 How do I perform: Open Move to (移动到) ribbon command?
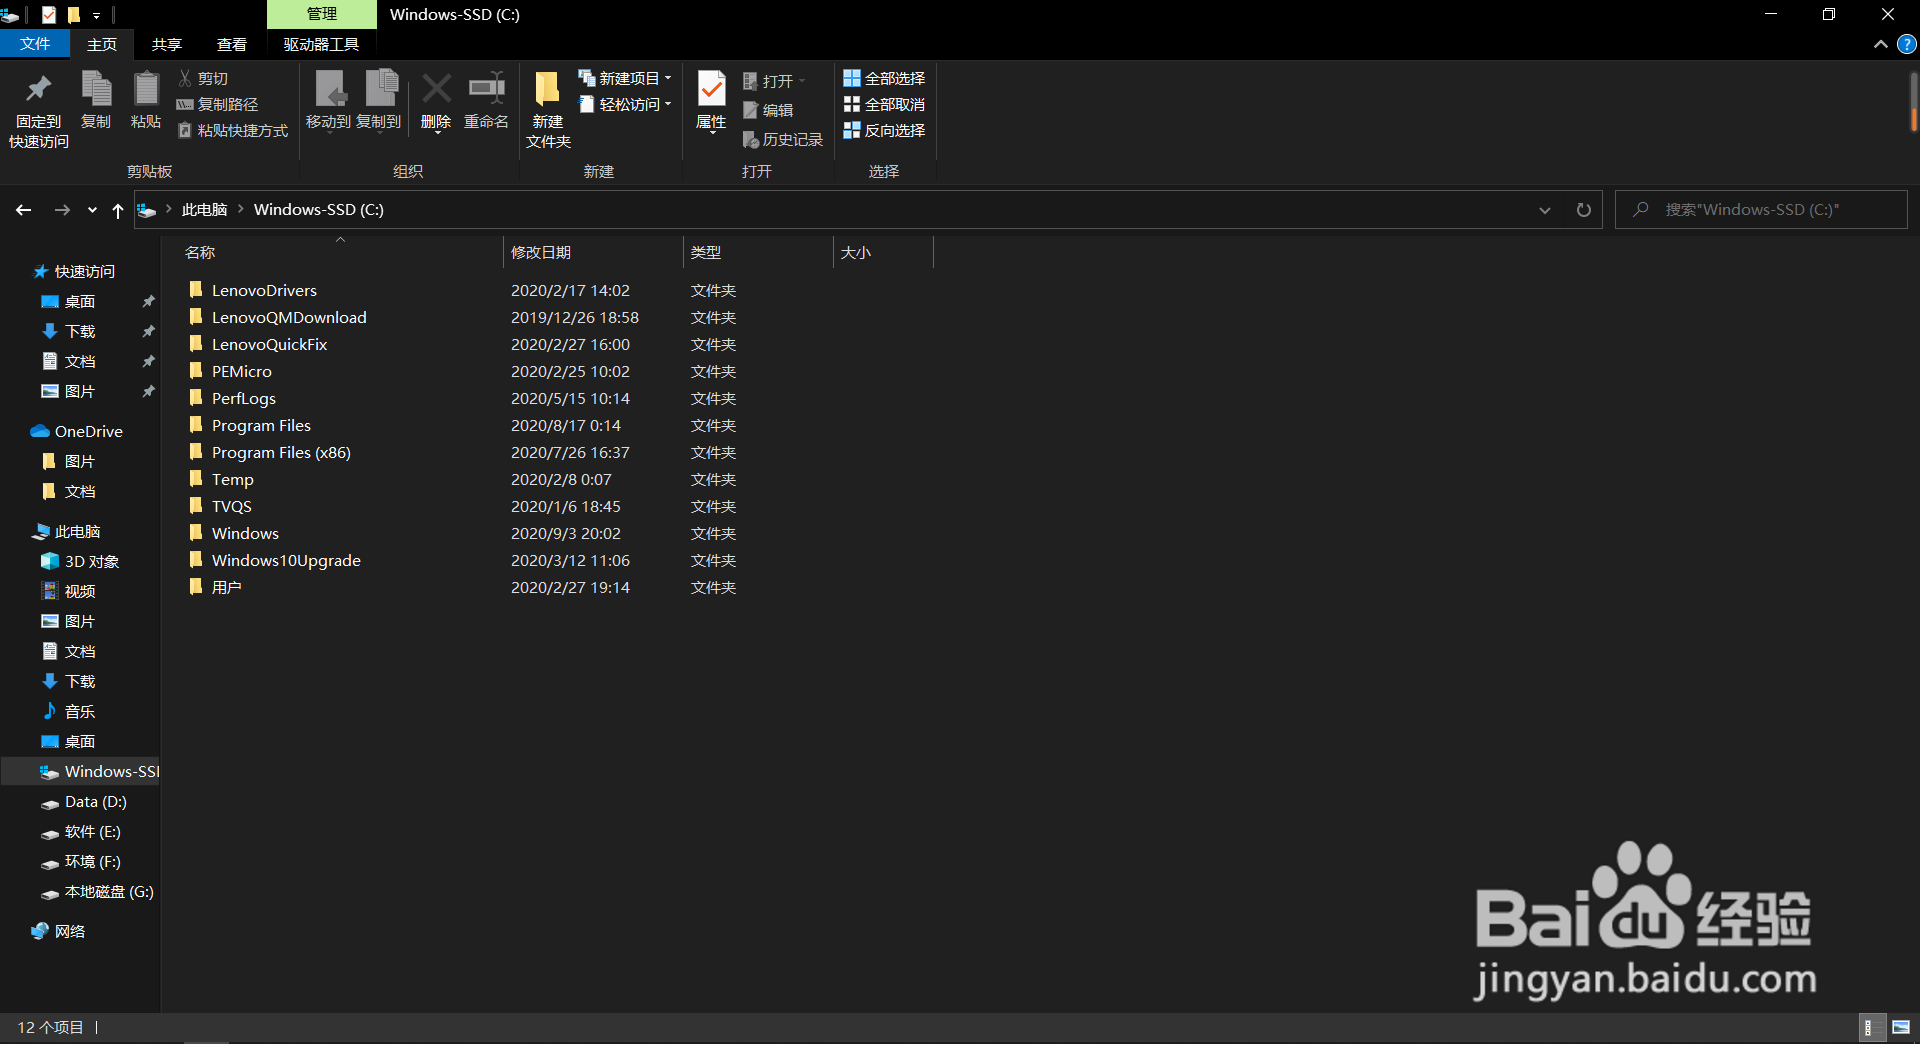(x=328, y=100)
